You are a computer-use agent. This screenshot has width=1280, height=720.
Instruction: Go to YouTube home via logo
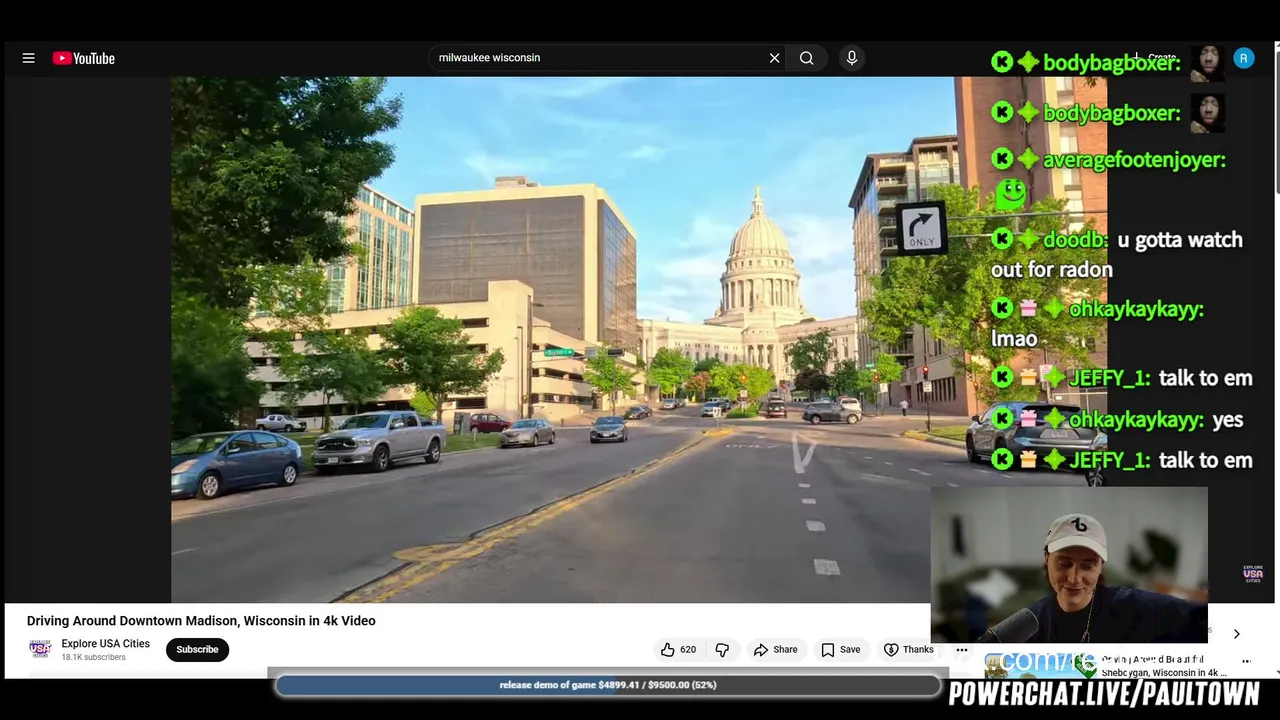[84, 58]
